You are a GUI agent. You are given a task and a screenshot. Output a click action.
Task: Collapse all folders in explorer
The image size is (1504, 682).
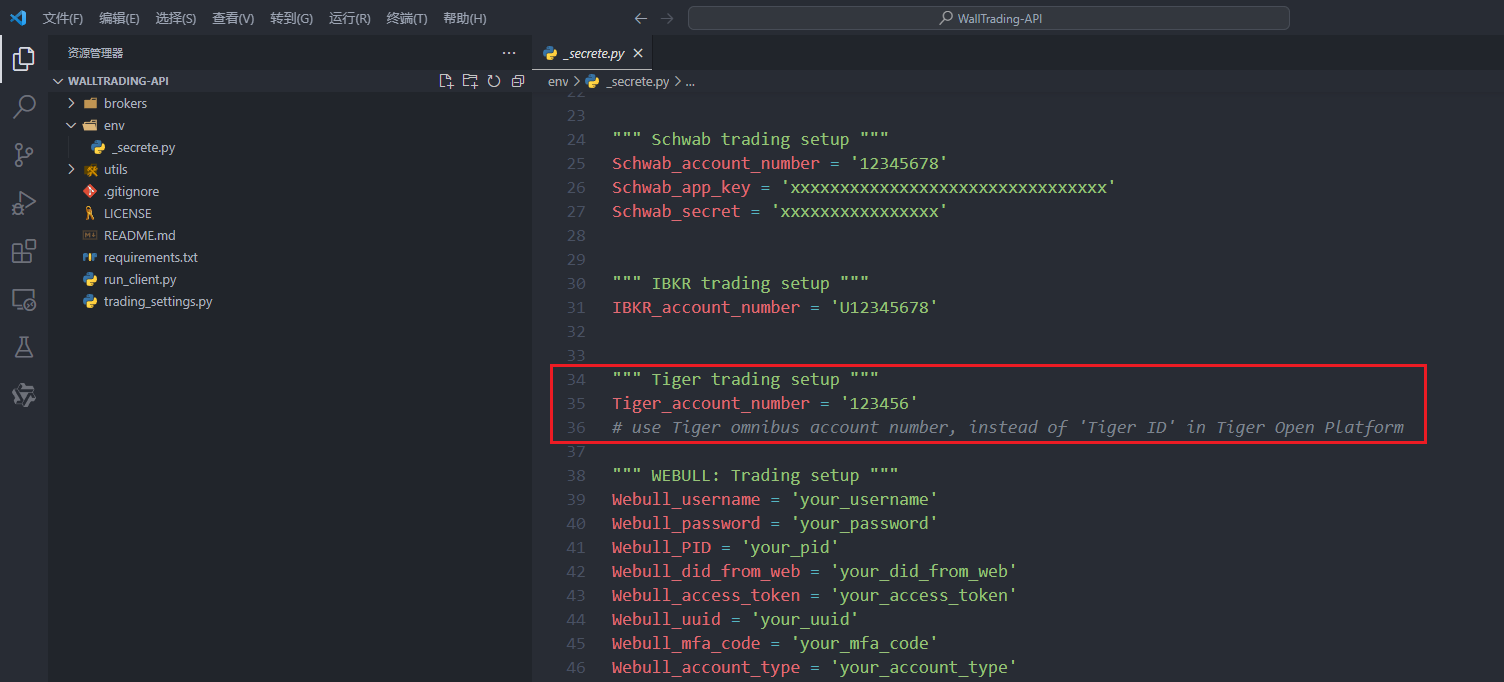click(x=517, y=81)
